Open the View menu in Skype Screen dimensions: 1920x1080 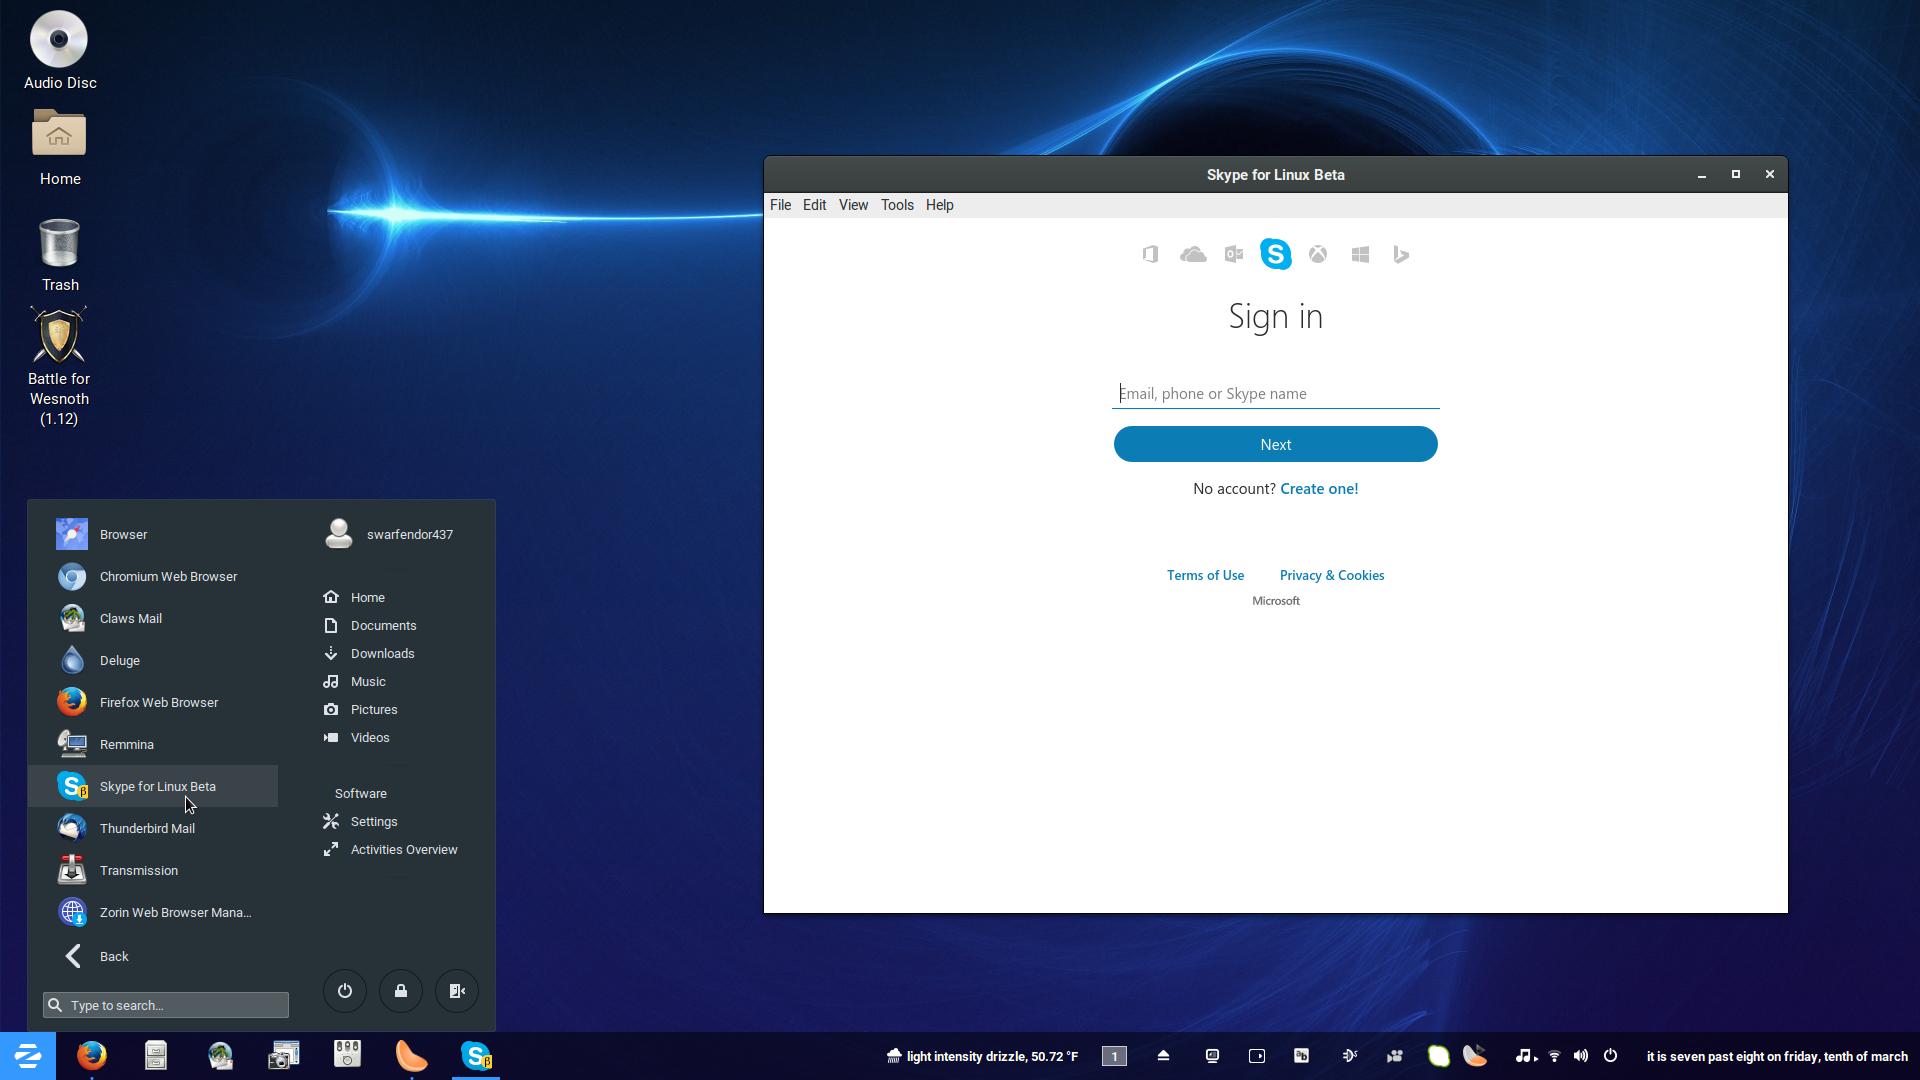point(852,205)
